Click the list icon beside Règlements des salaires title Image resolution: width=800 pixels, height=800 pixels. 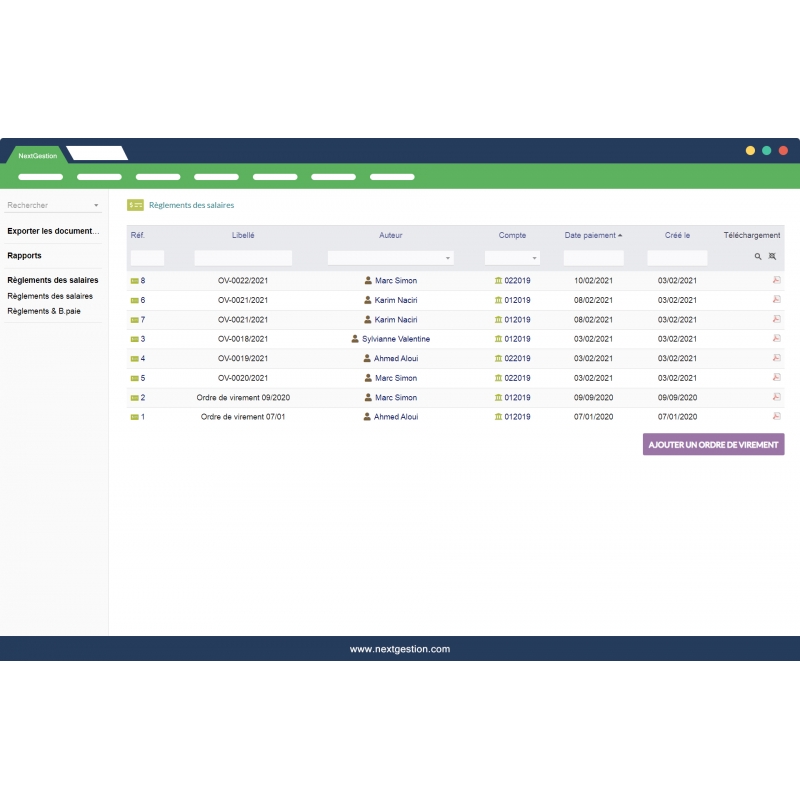tap(135, 205)
